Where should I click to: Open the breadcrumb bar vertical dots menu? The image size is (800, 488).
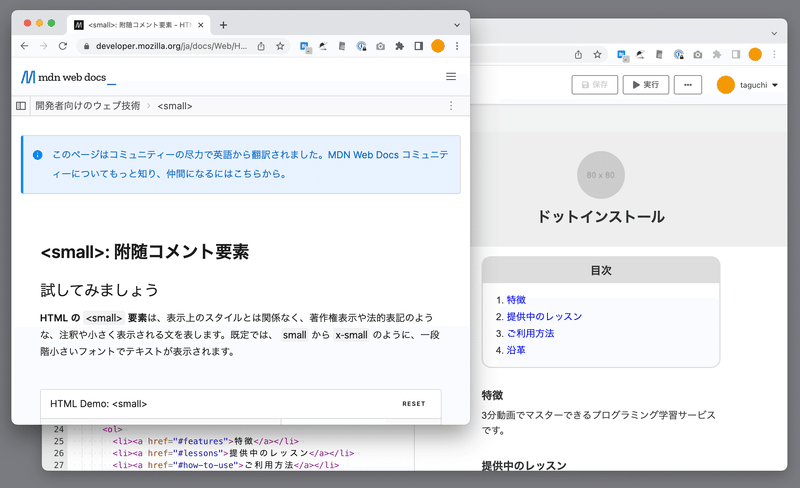[x=451, y=106]
